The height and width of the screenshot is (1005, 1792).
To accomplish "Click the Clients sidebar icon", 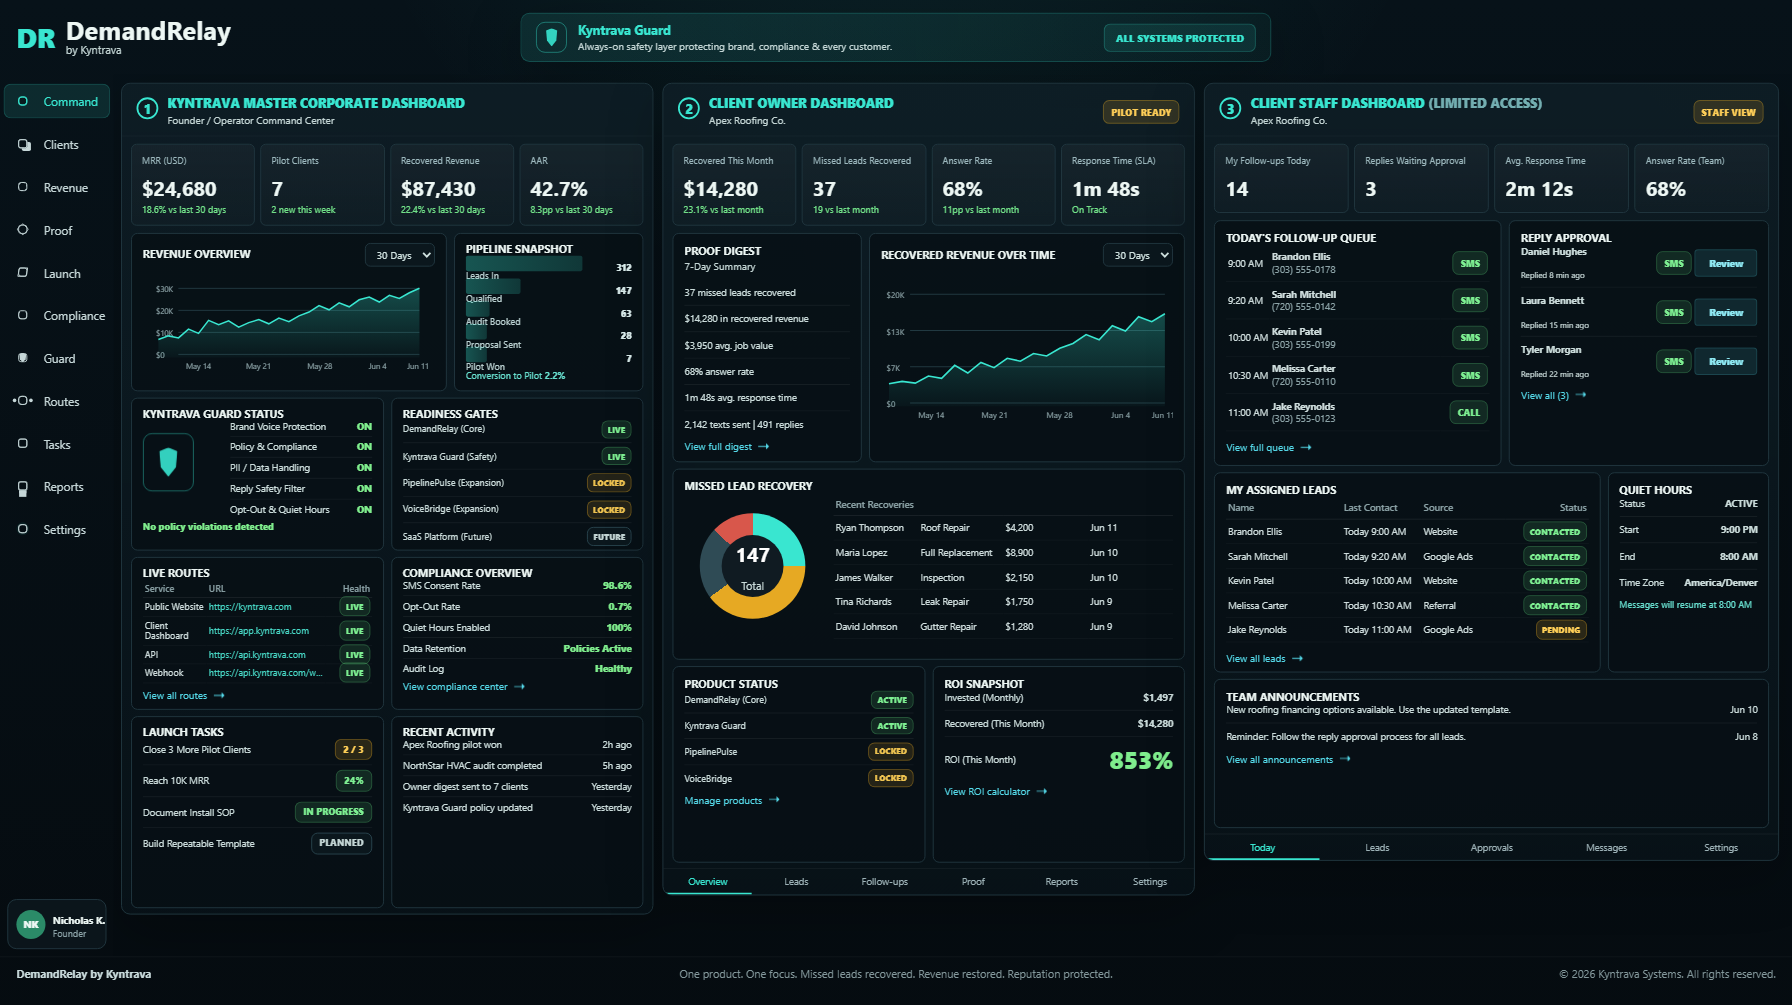I will (x=23, y=145).
